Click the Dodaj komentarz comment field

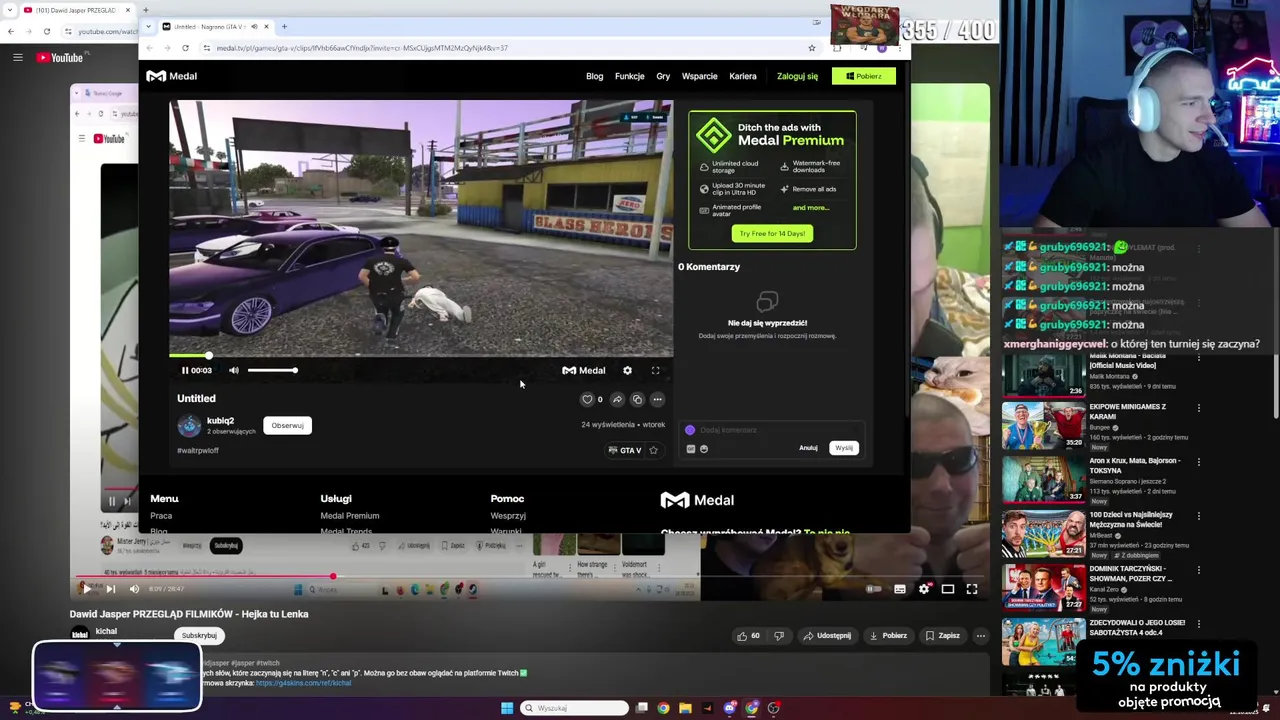coord(770,430)
